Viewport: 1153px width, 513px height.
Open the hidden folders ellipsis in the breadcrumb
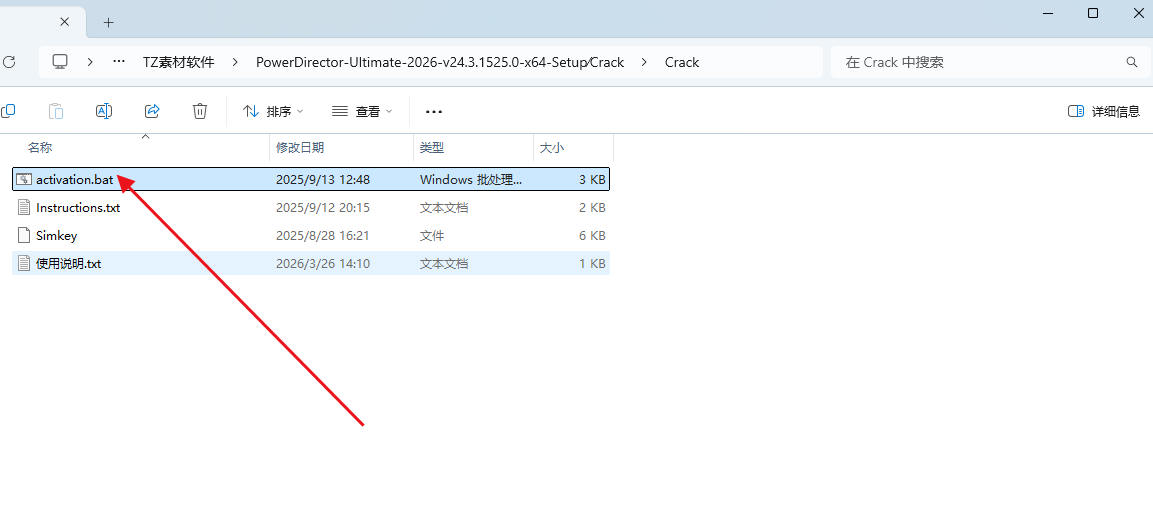tap(118, 62)
